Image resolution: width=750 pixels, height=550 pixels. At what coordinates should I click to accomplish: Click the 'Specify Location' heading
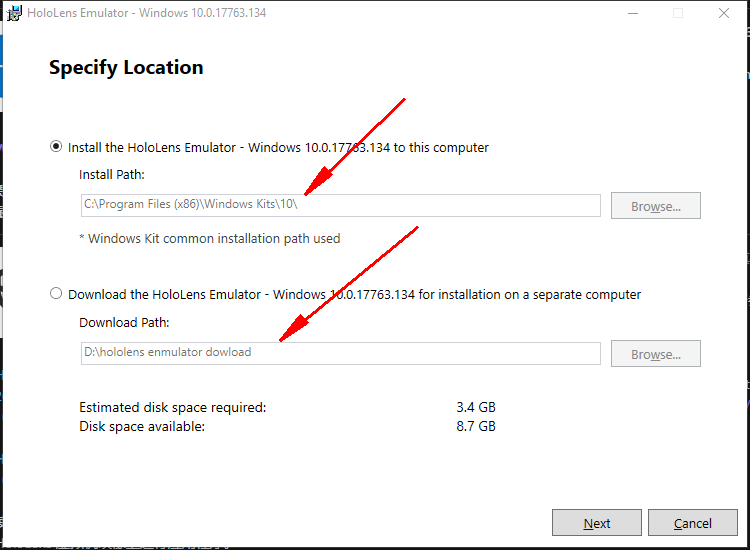(126, 67)
